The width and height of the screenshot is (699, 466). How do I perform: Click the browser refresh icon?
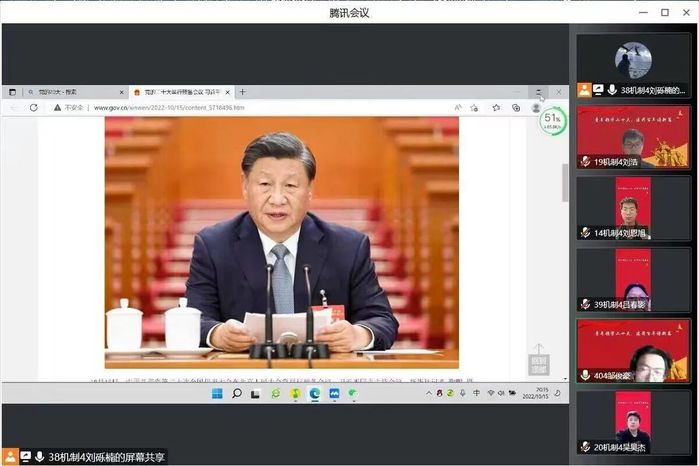33,107
